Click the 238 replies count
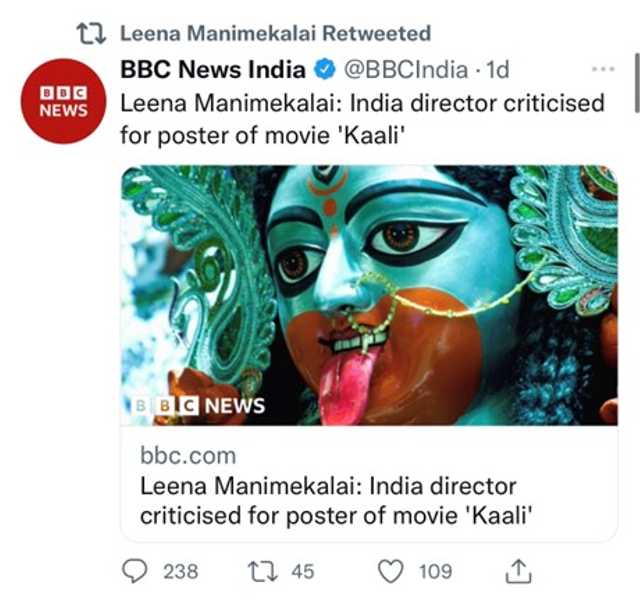640x600 pixels. pos(180,571)
